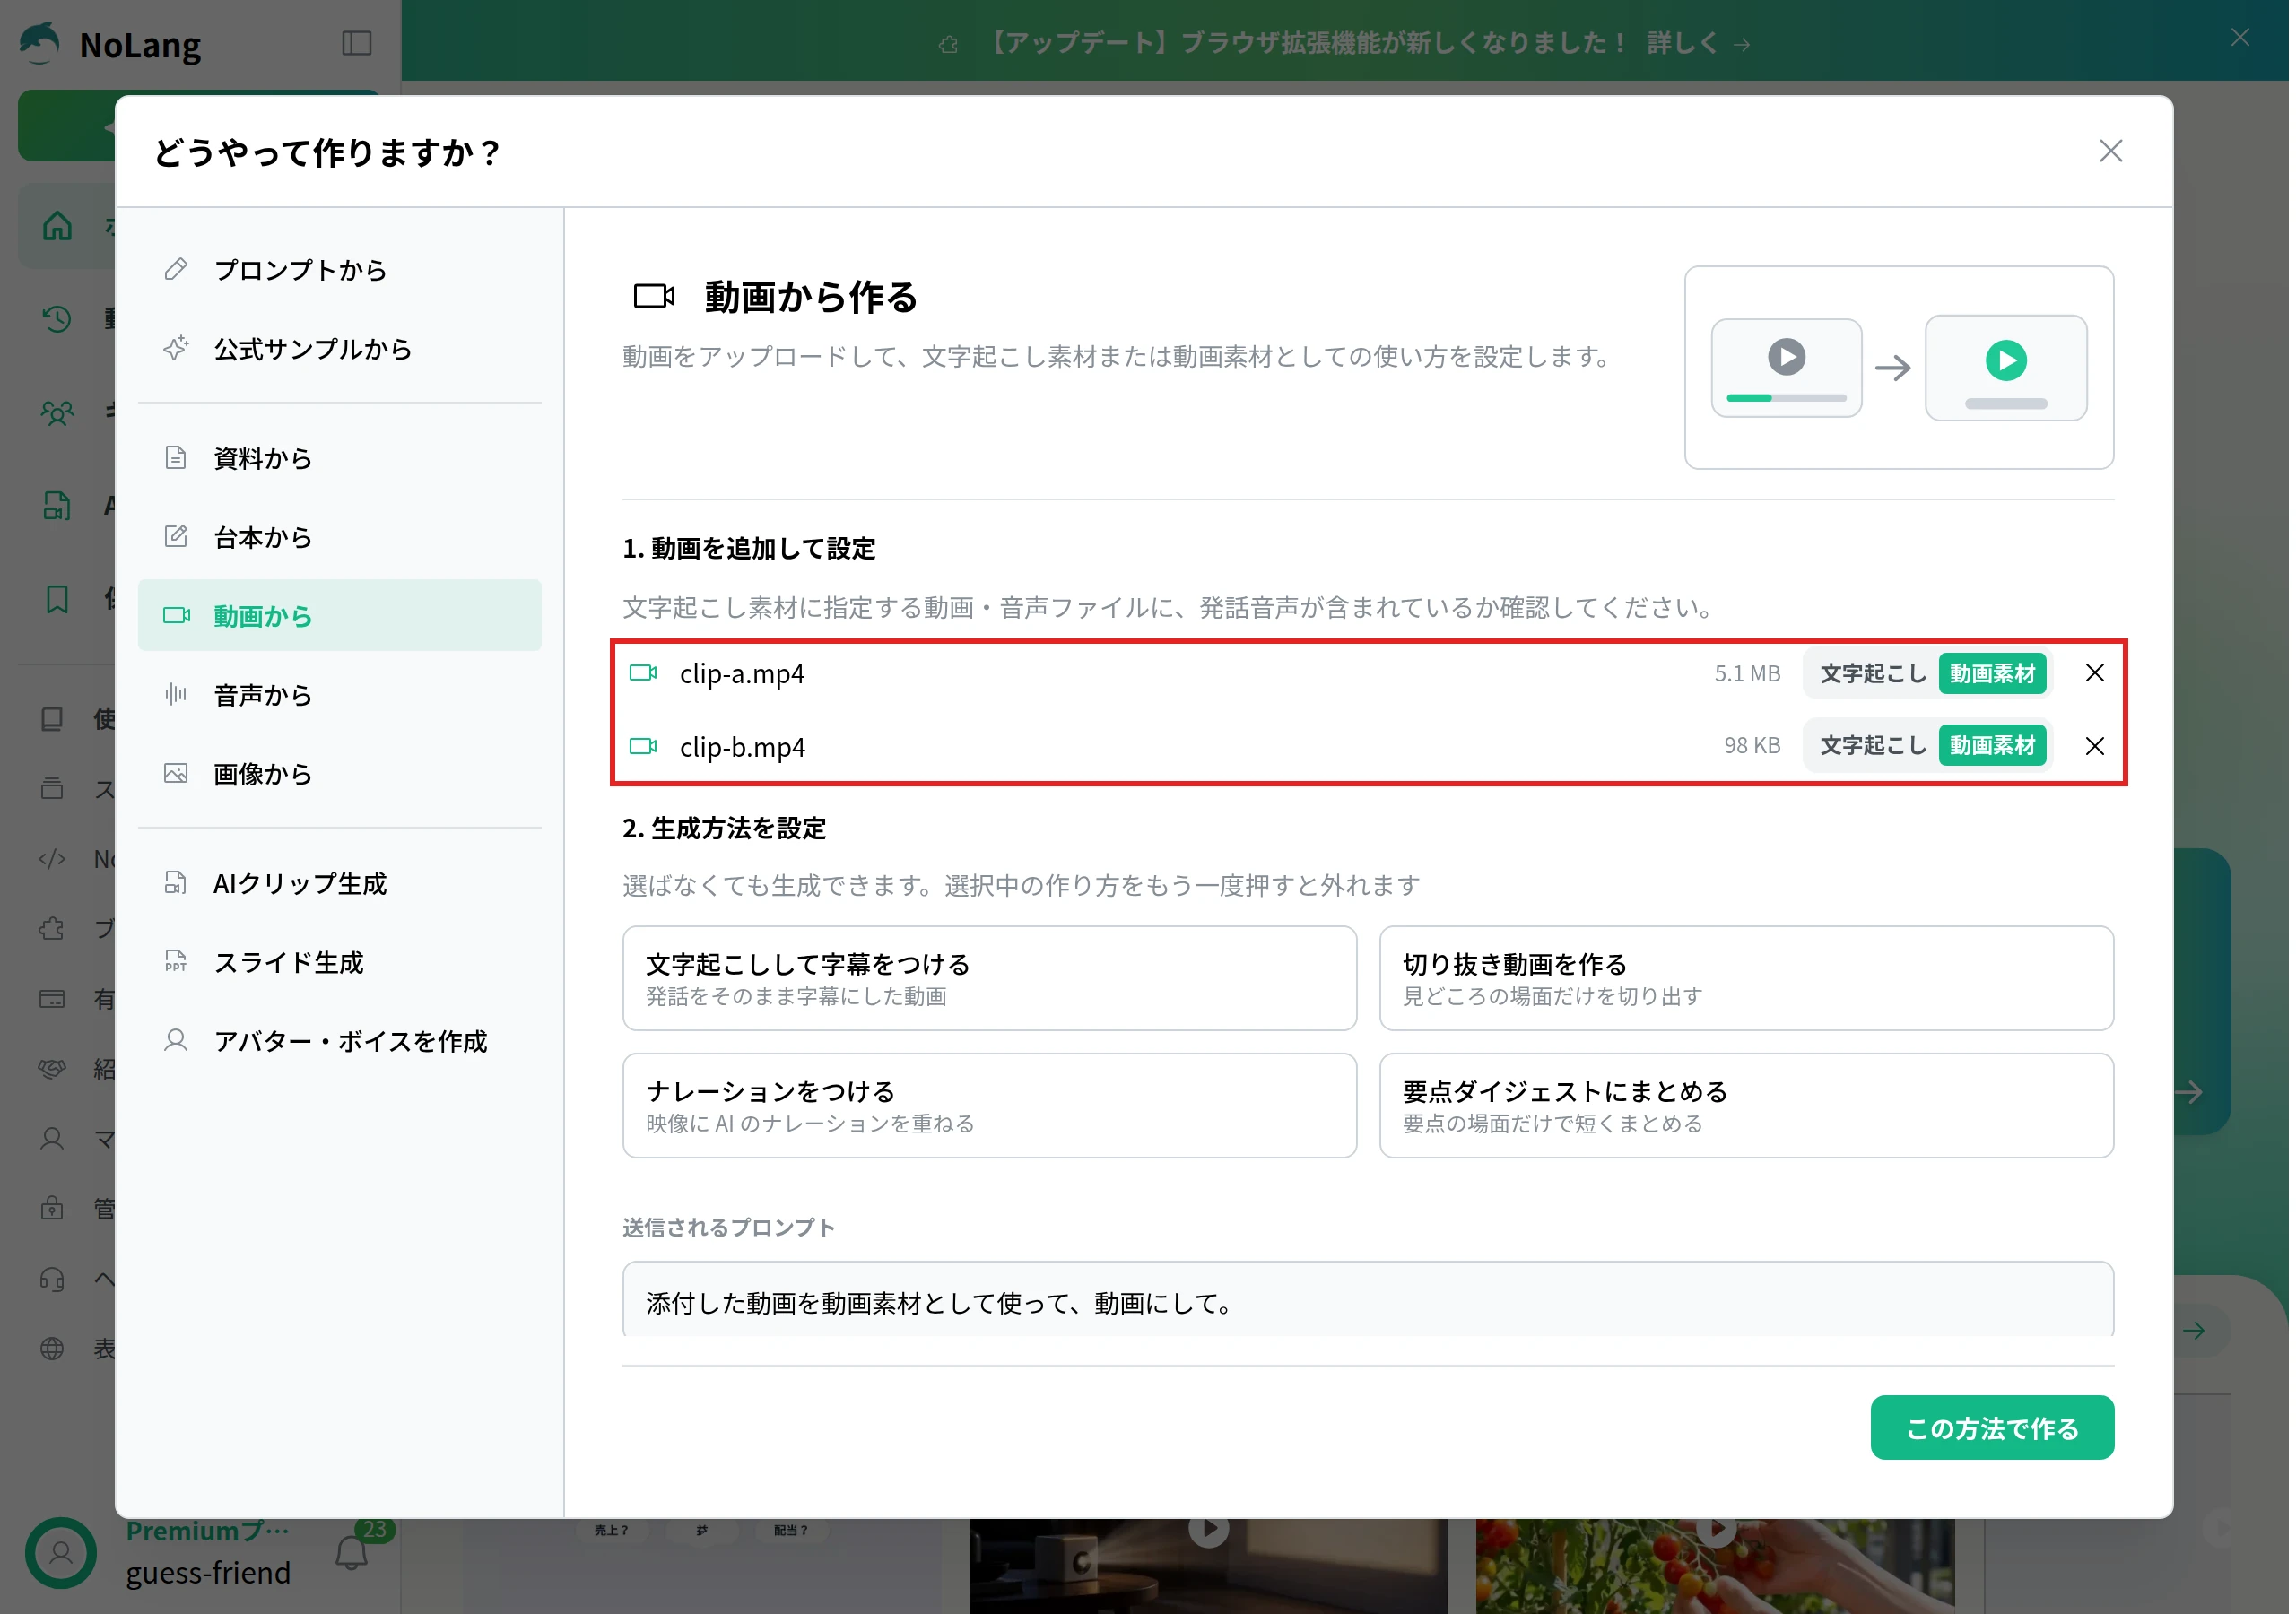Click the video icon beside clip-a.mp4

[x=644, y=674]
